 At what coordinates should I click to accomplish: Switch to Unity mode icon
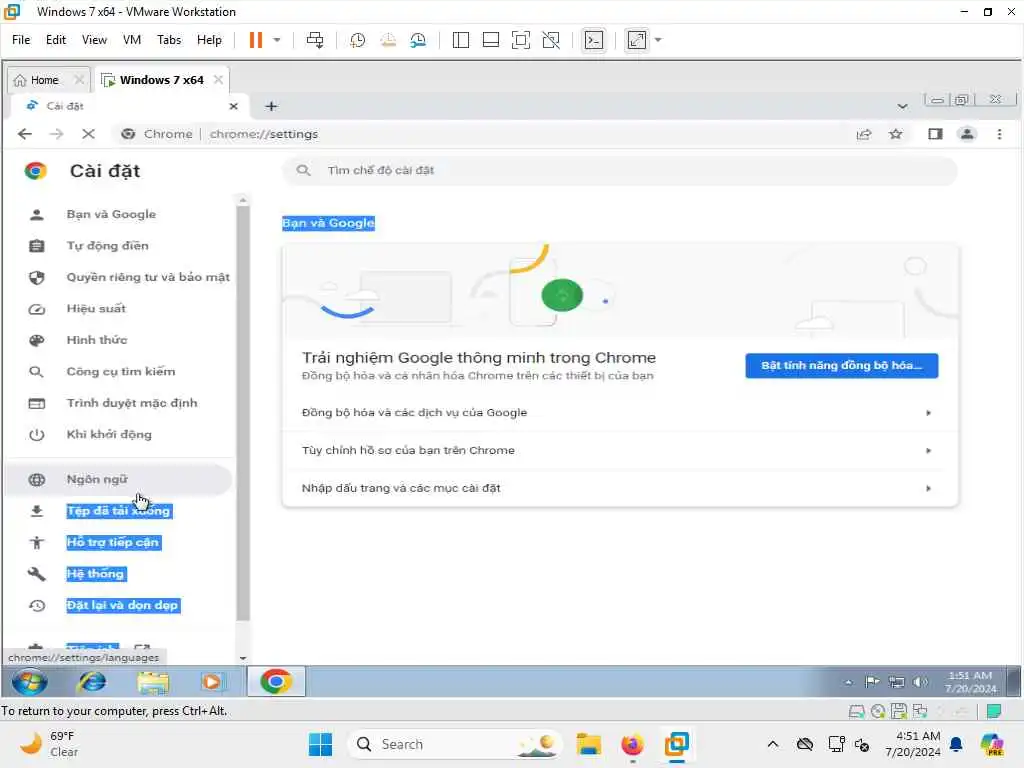click(551, 40)
